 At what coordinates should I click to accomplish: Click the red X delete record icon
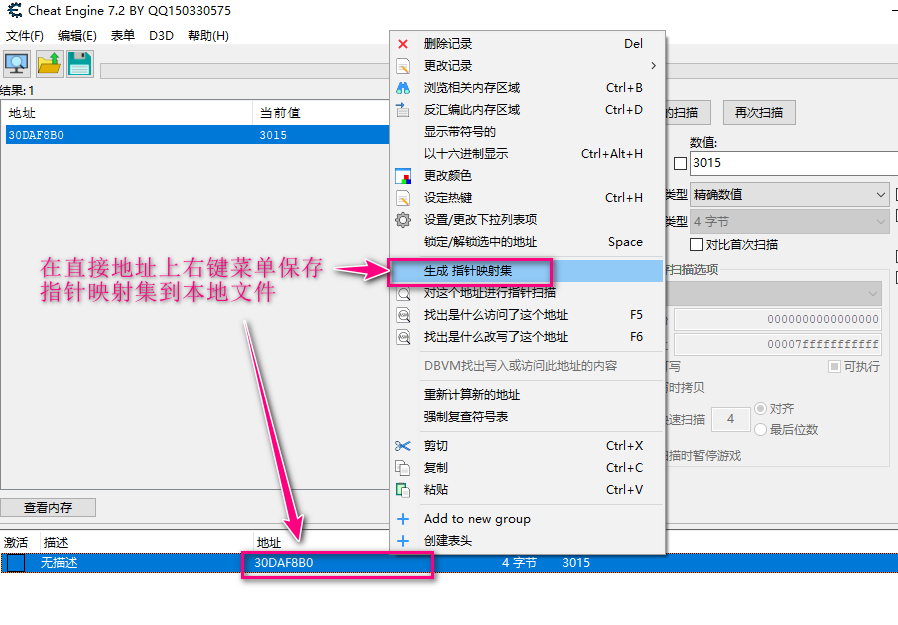click(x=403, y=44)
